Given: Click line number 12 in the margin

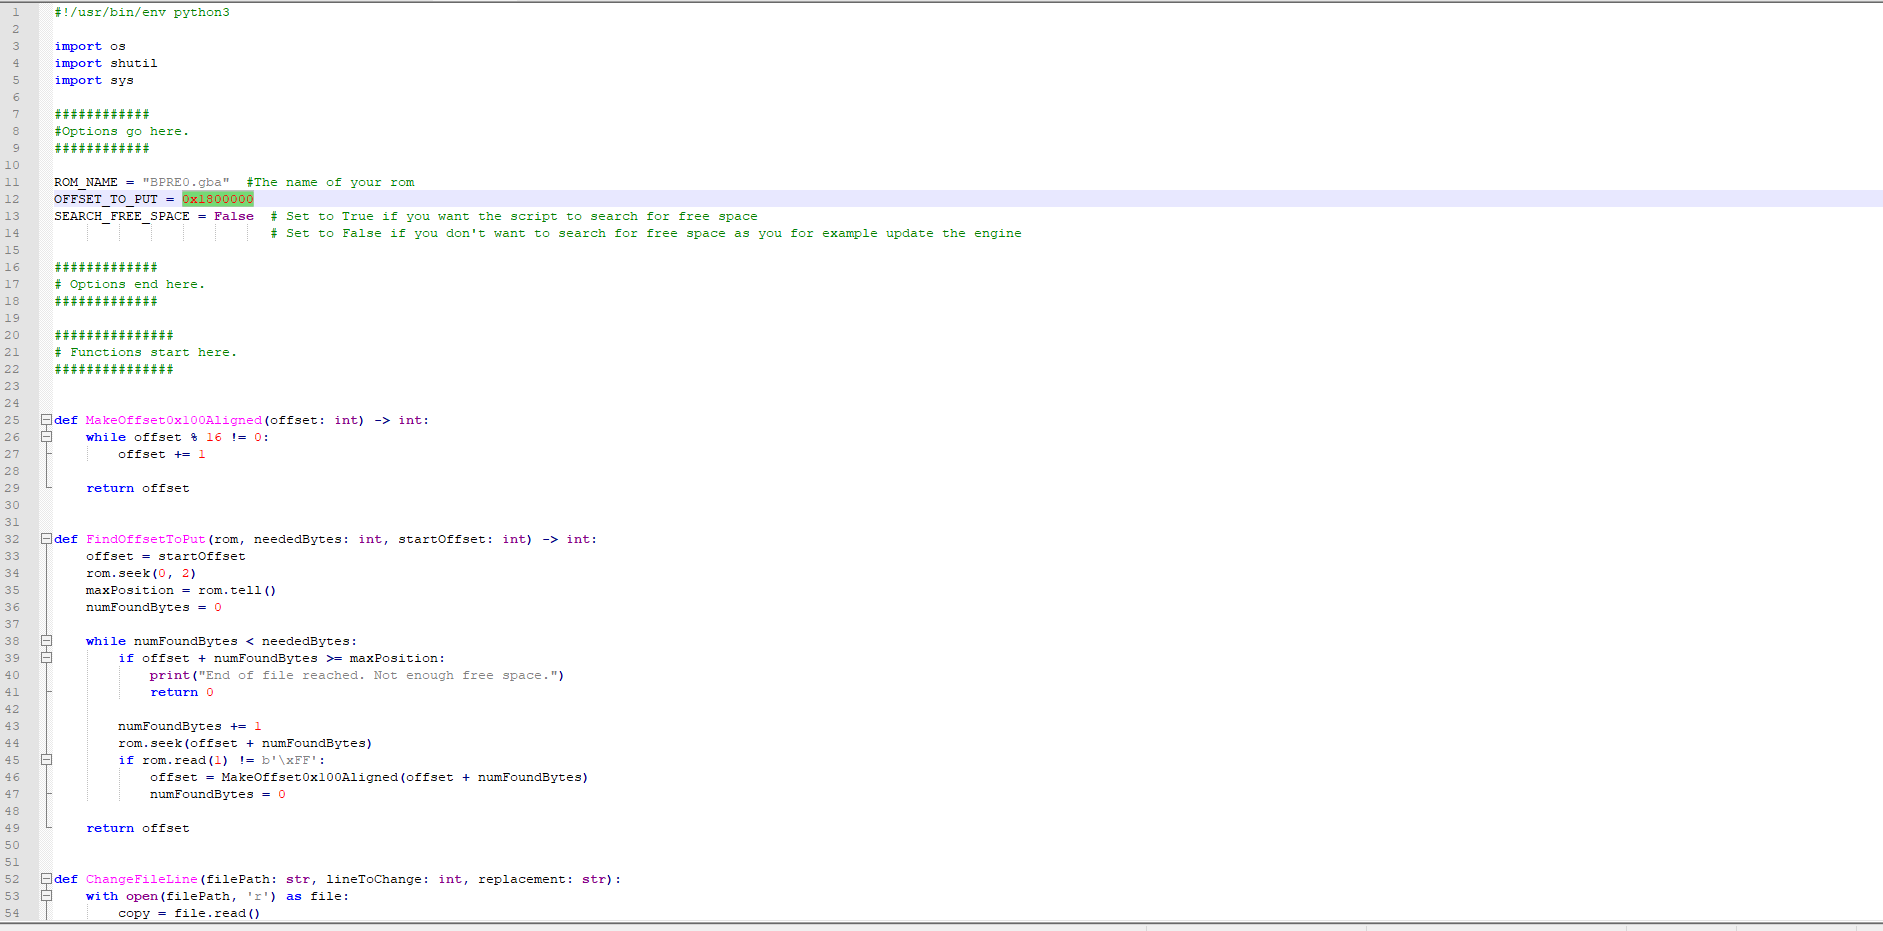Looking at the screenshot, I should 12,199.
